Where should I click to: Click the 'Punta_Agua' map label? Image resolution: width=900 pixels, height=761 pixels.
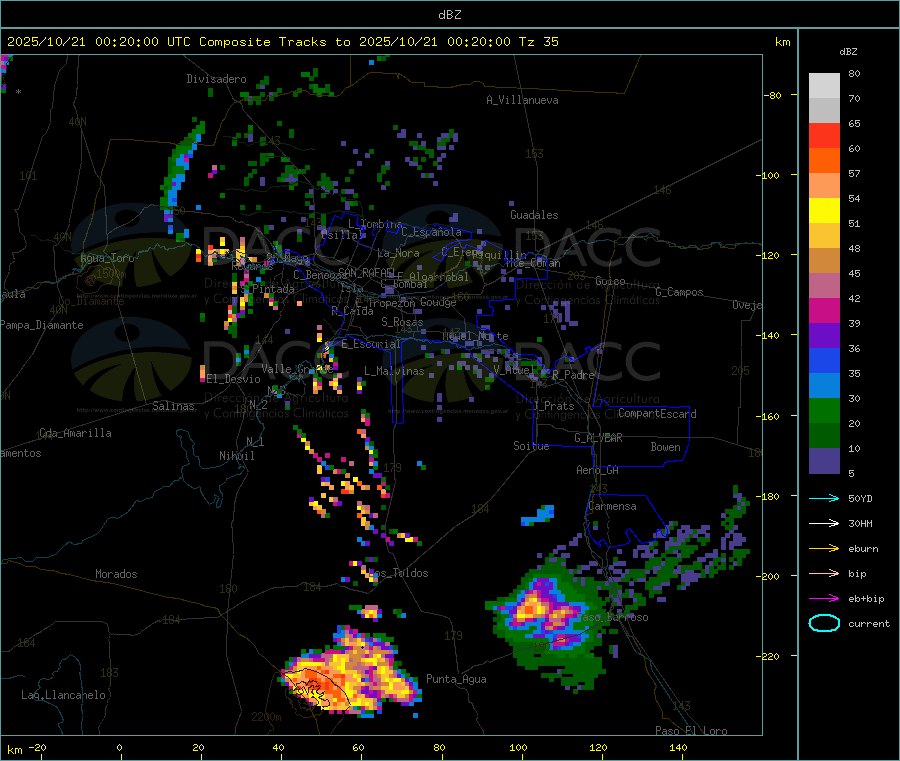pyautogui.click(x=456, y=679)
